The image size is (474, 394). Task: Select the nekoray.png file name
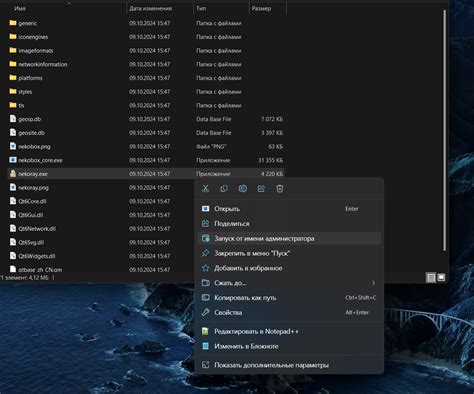pyautogui.click(x=33, y=188)
